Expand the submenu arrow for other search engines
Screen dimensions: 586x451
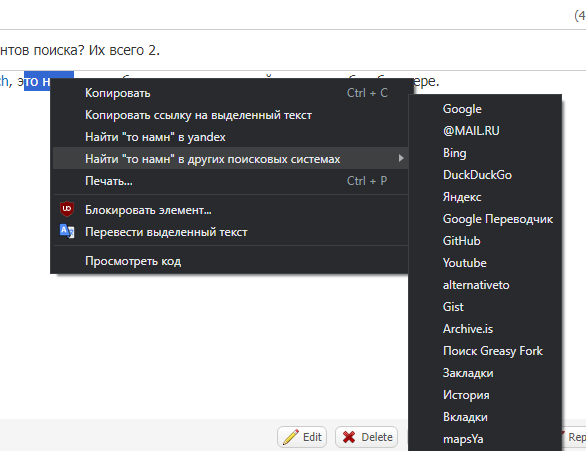click(x=401, y=158)
